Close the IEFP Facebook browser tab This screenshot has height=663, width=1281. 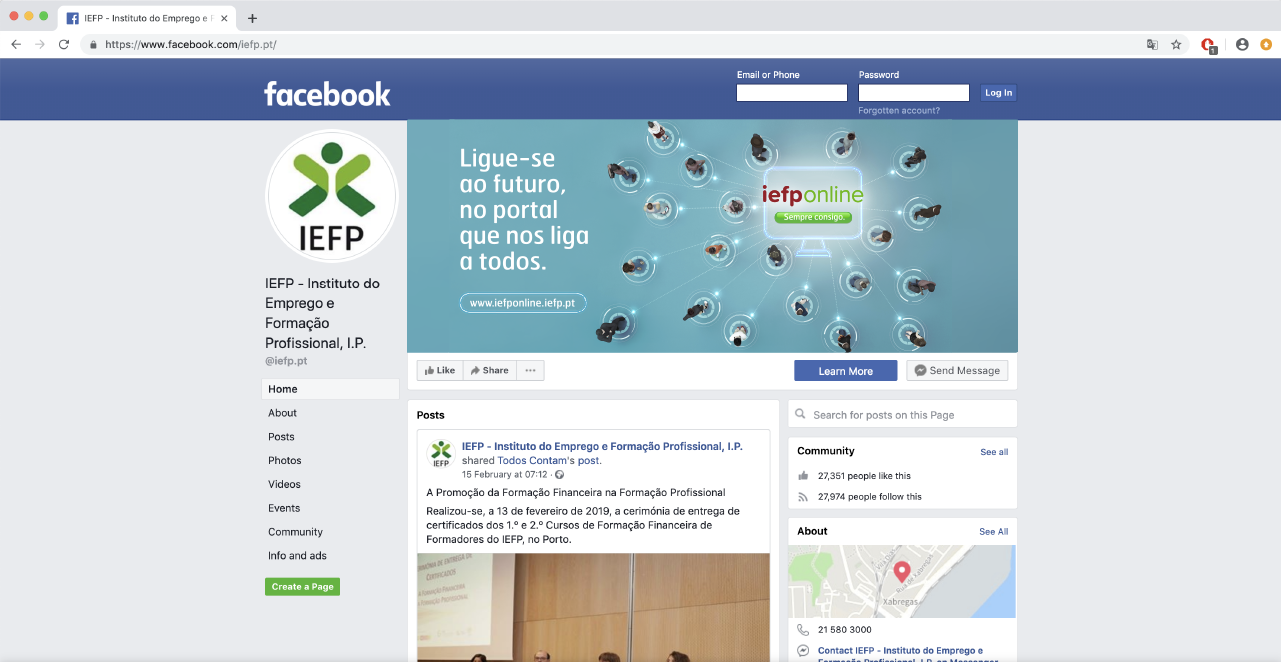pos(224,18)
